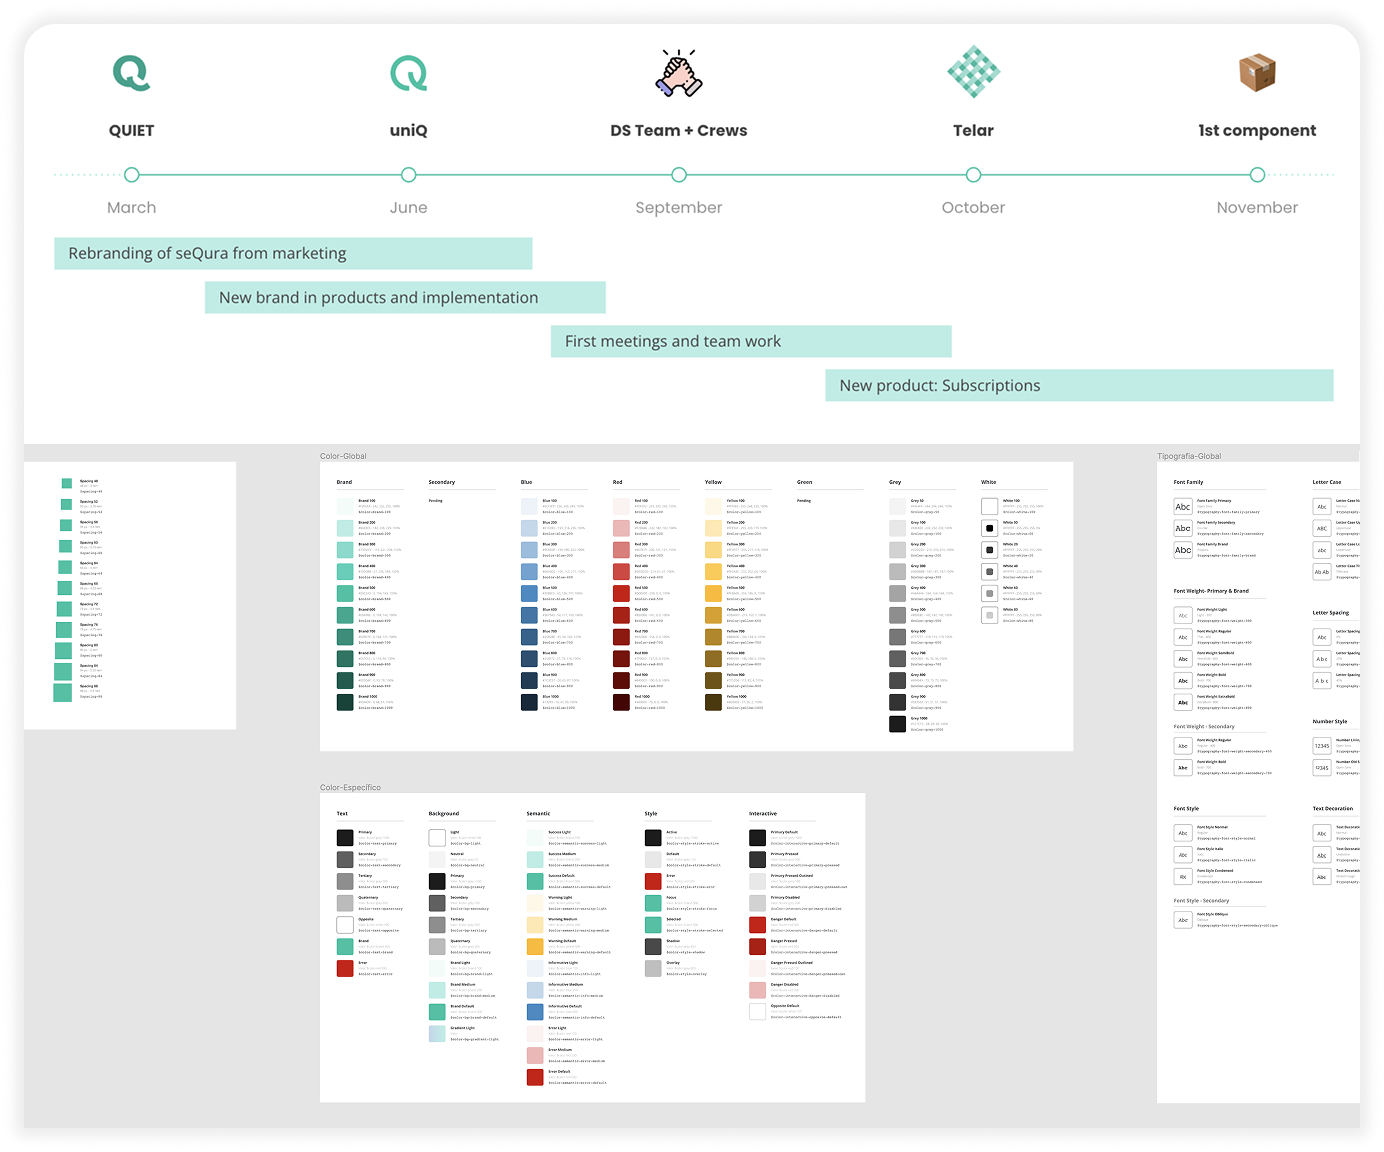Click the November timeline marker circle
1384x1152 pixels.
click(1257, 175)
